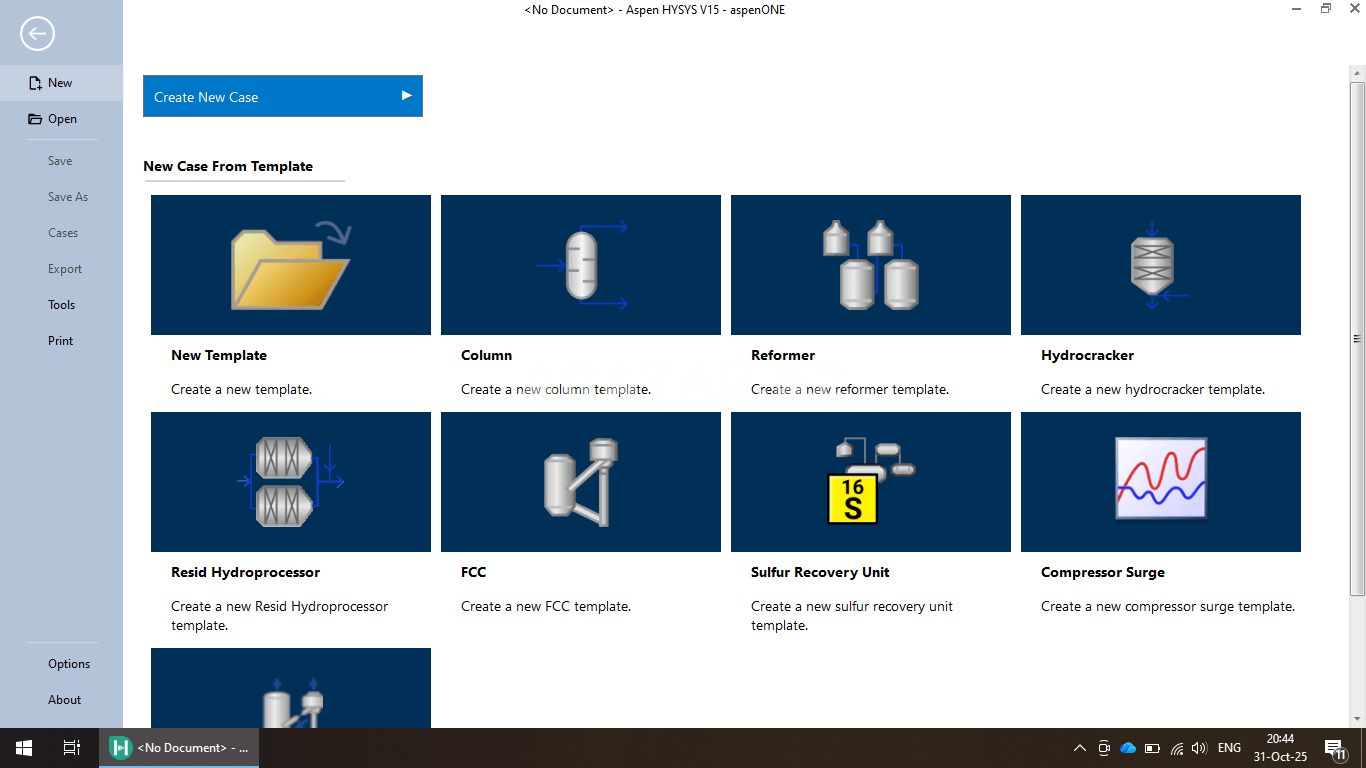Select the Compressor Surge chart icon
Viewport: 1366px width, 768px height.
point(1160,482)
